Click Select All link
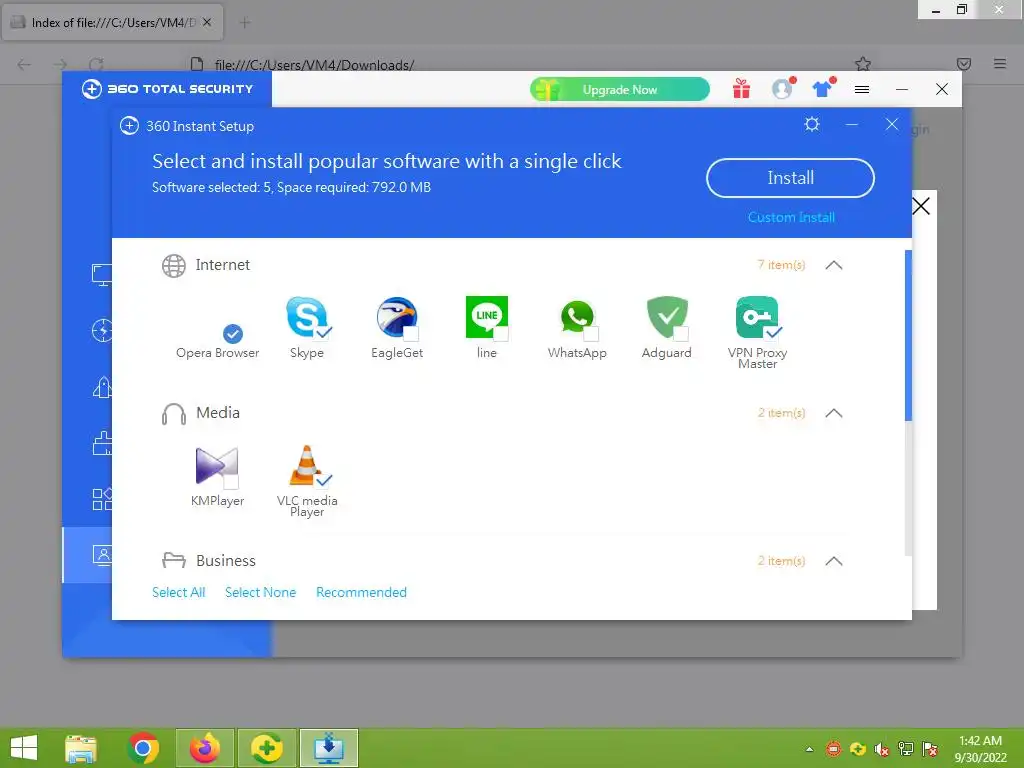 (x=178, y=592)
